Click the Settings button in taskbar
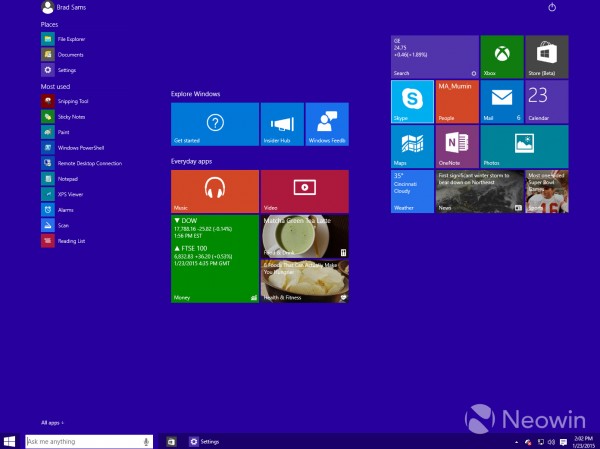The width and height of the screenshot is (600, 449). tap(203, 441)
